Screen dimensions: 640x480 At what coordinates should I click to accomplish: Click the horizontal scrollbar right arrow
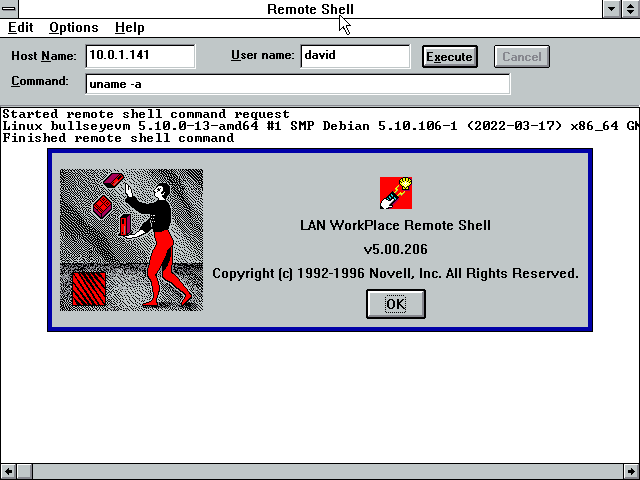(x=631, y=471)
